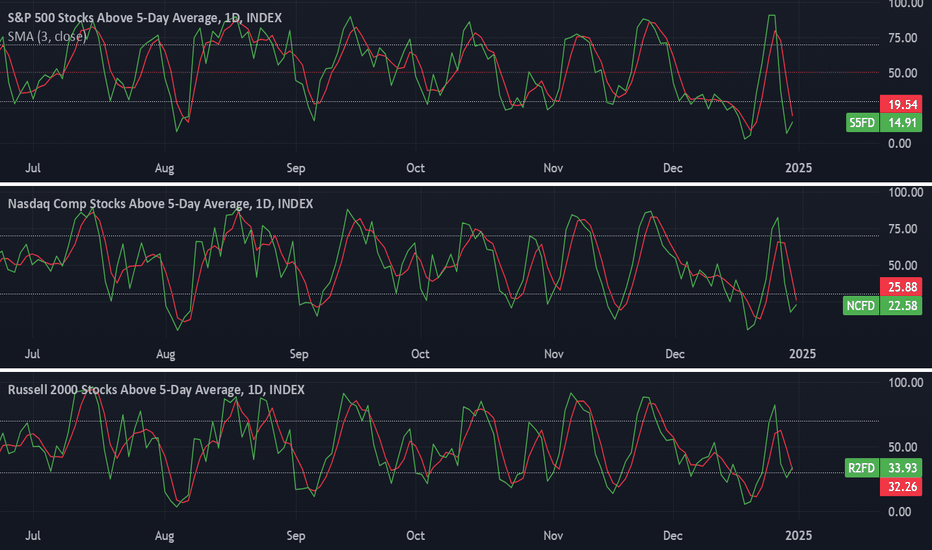Click the red 32.26 SMA value label
The image size is (932, 550).
[901, 487]
